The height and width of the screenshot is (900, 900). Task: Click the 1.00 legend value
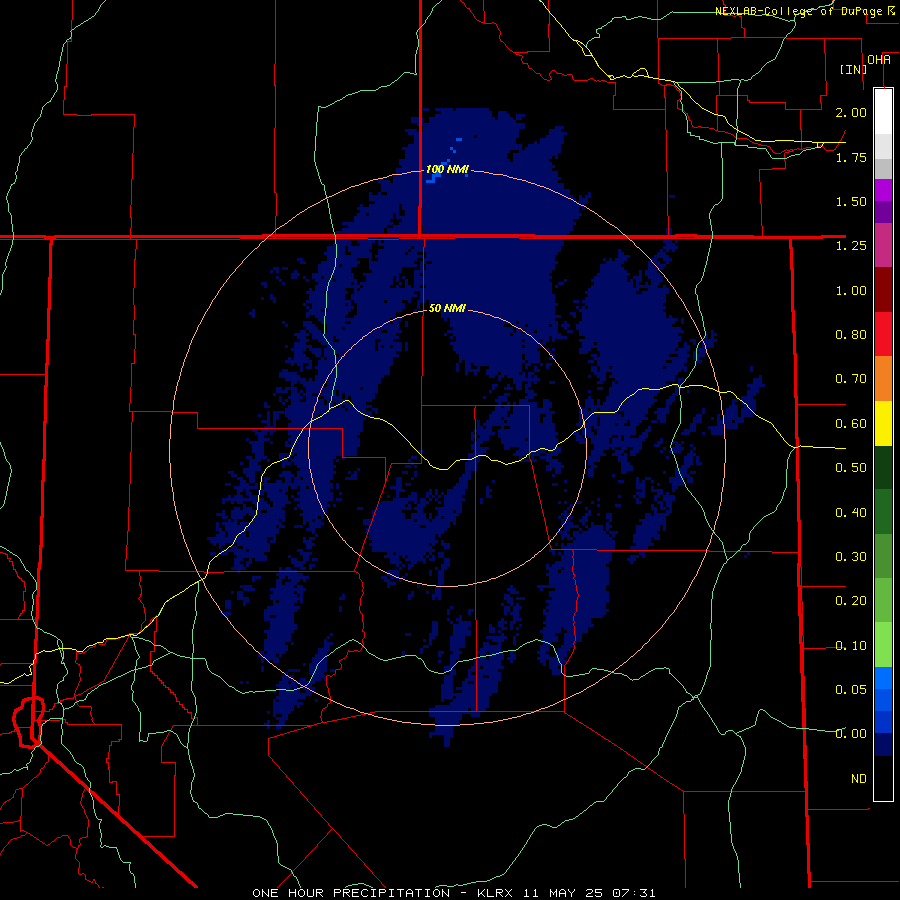pos(851,290)
